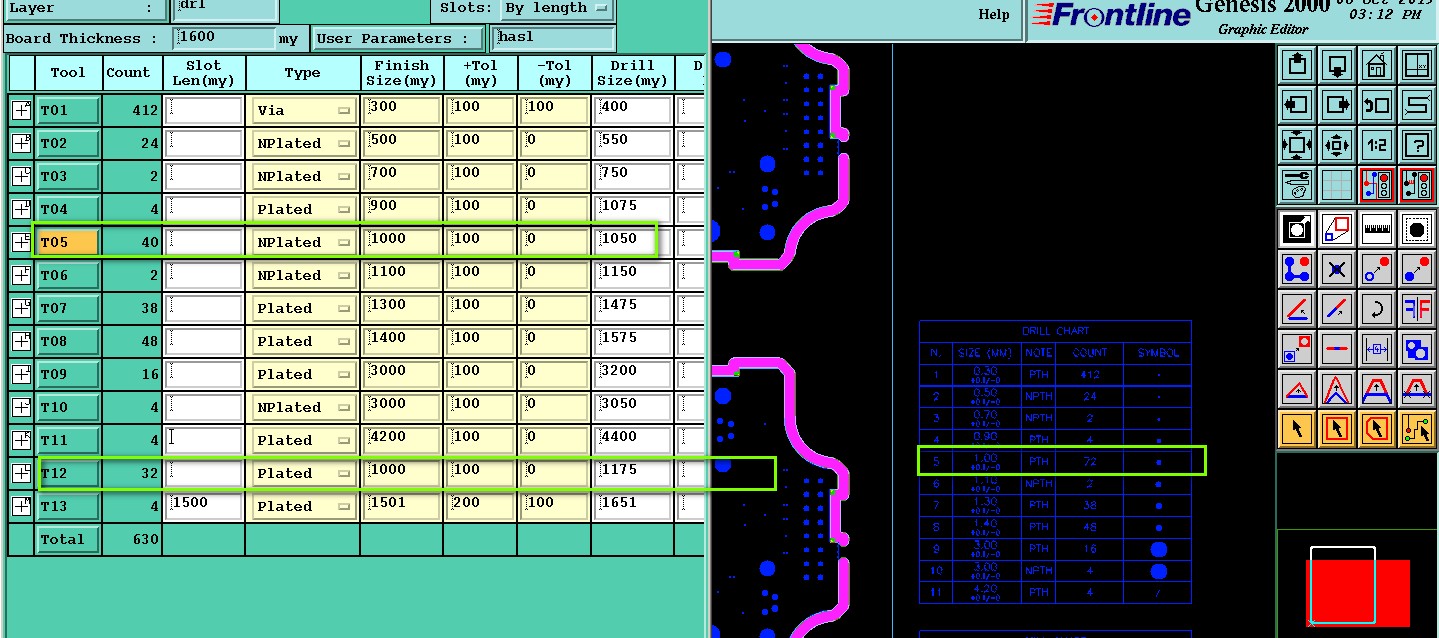Click the T05 tool button
Image resolution: width=1439 pixels, height=638 pixels.
click(67, 242)
